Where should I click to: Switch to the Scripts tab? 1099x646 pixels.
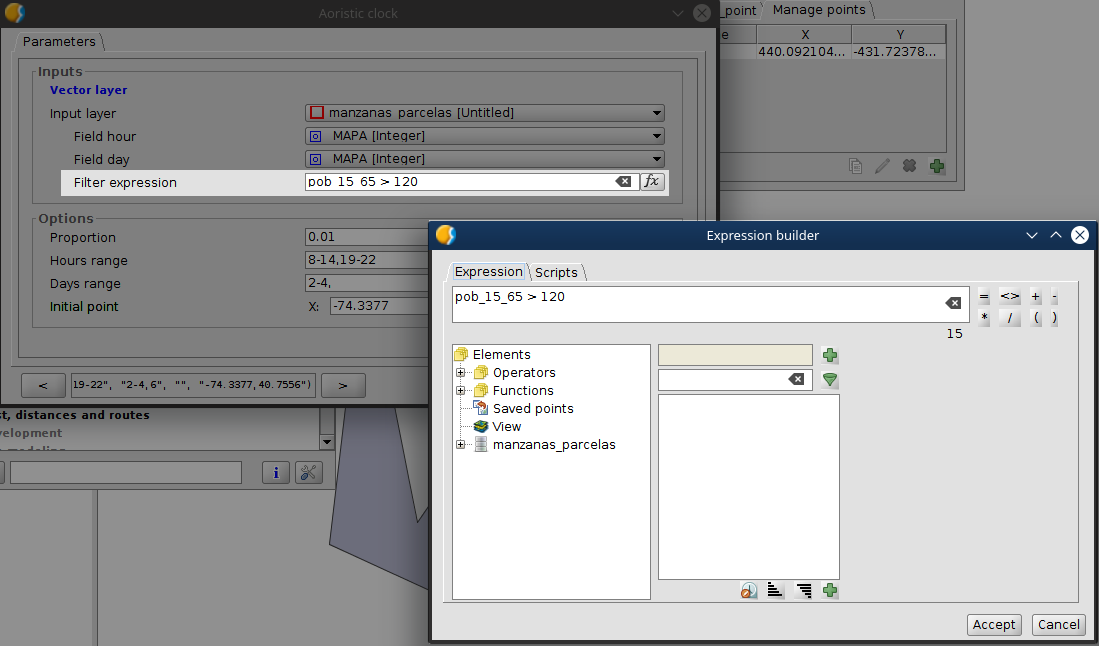[x=556, y=272]
